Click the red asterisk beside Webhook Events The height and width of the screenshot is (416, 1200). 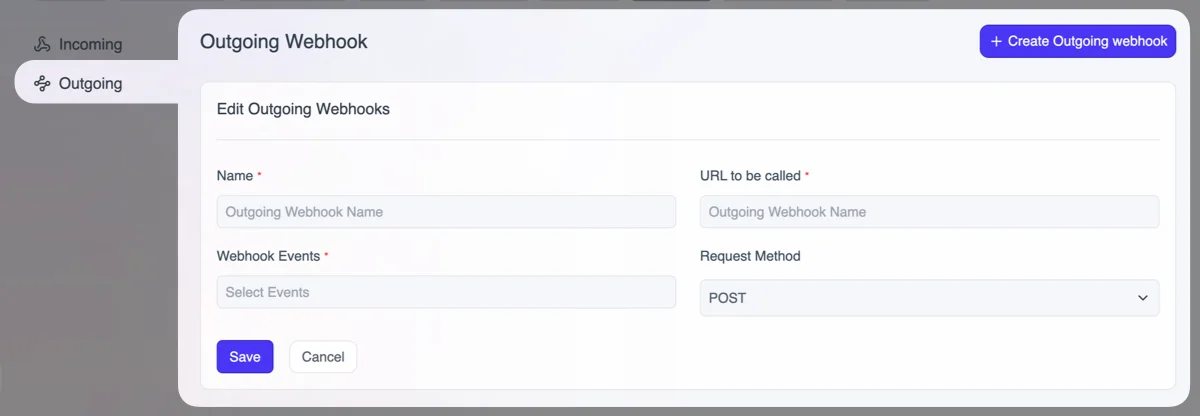[x=326, y=255]
